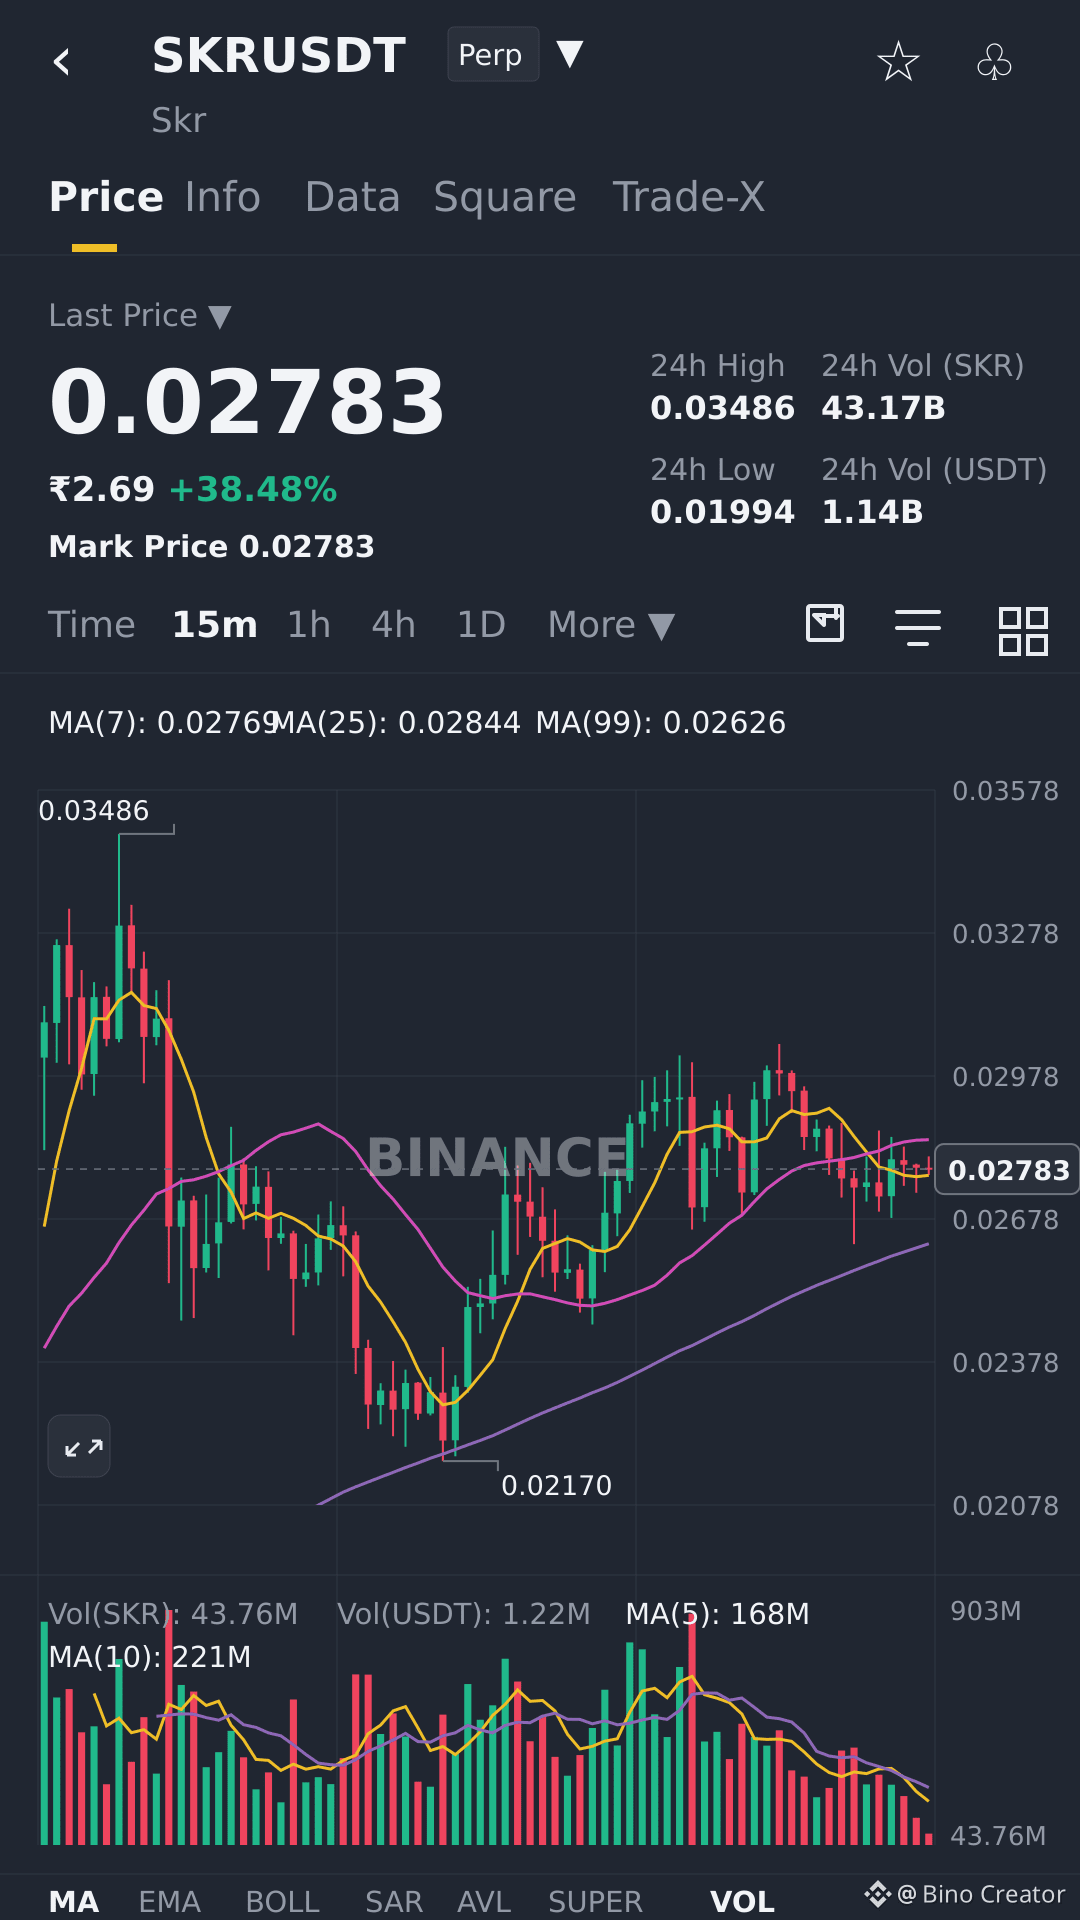The height and width of the screenshot is (1920, 1080).
Task: Tap the MA(99): 0.02626 label
Action: coord(661,723)
